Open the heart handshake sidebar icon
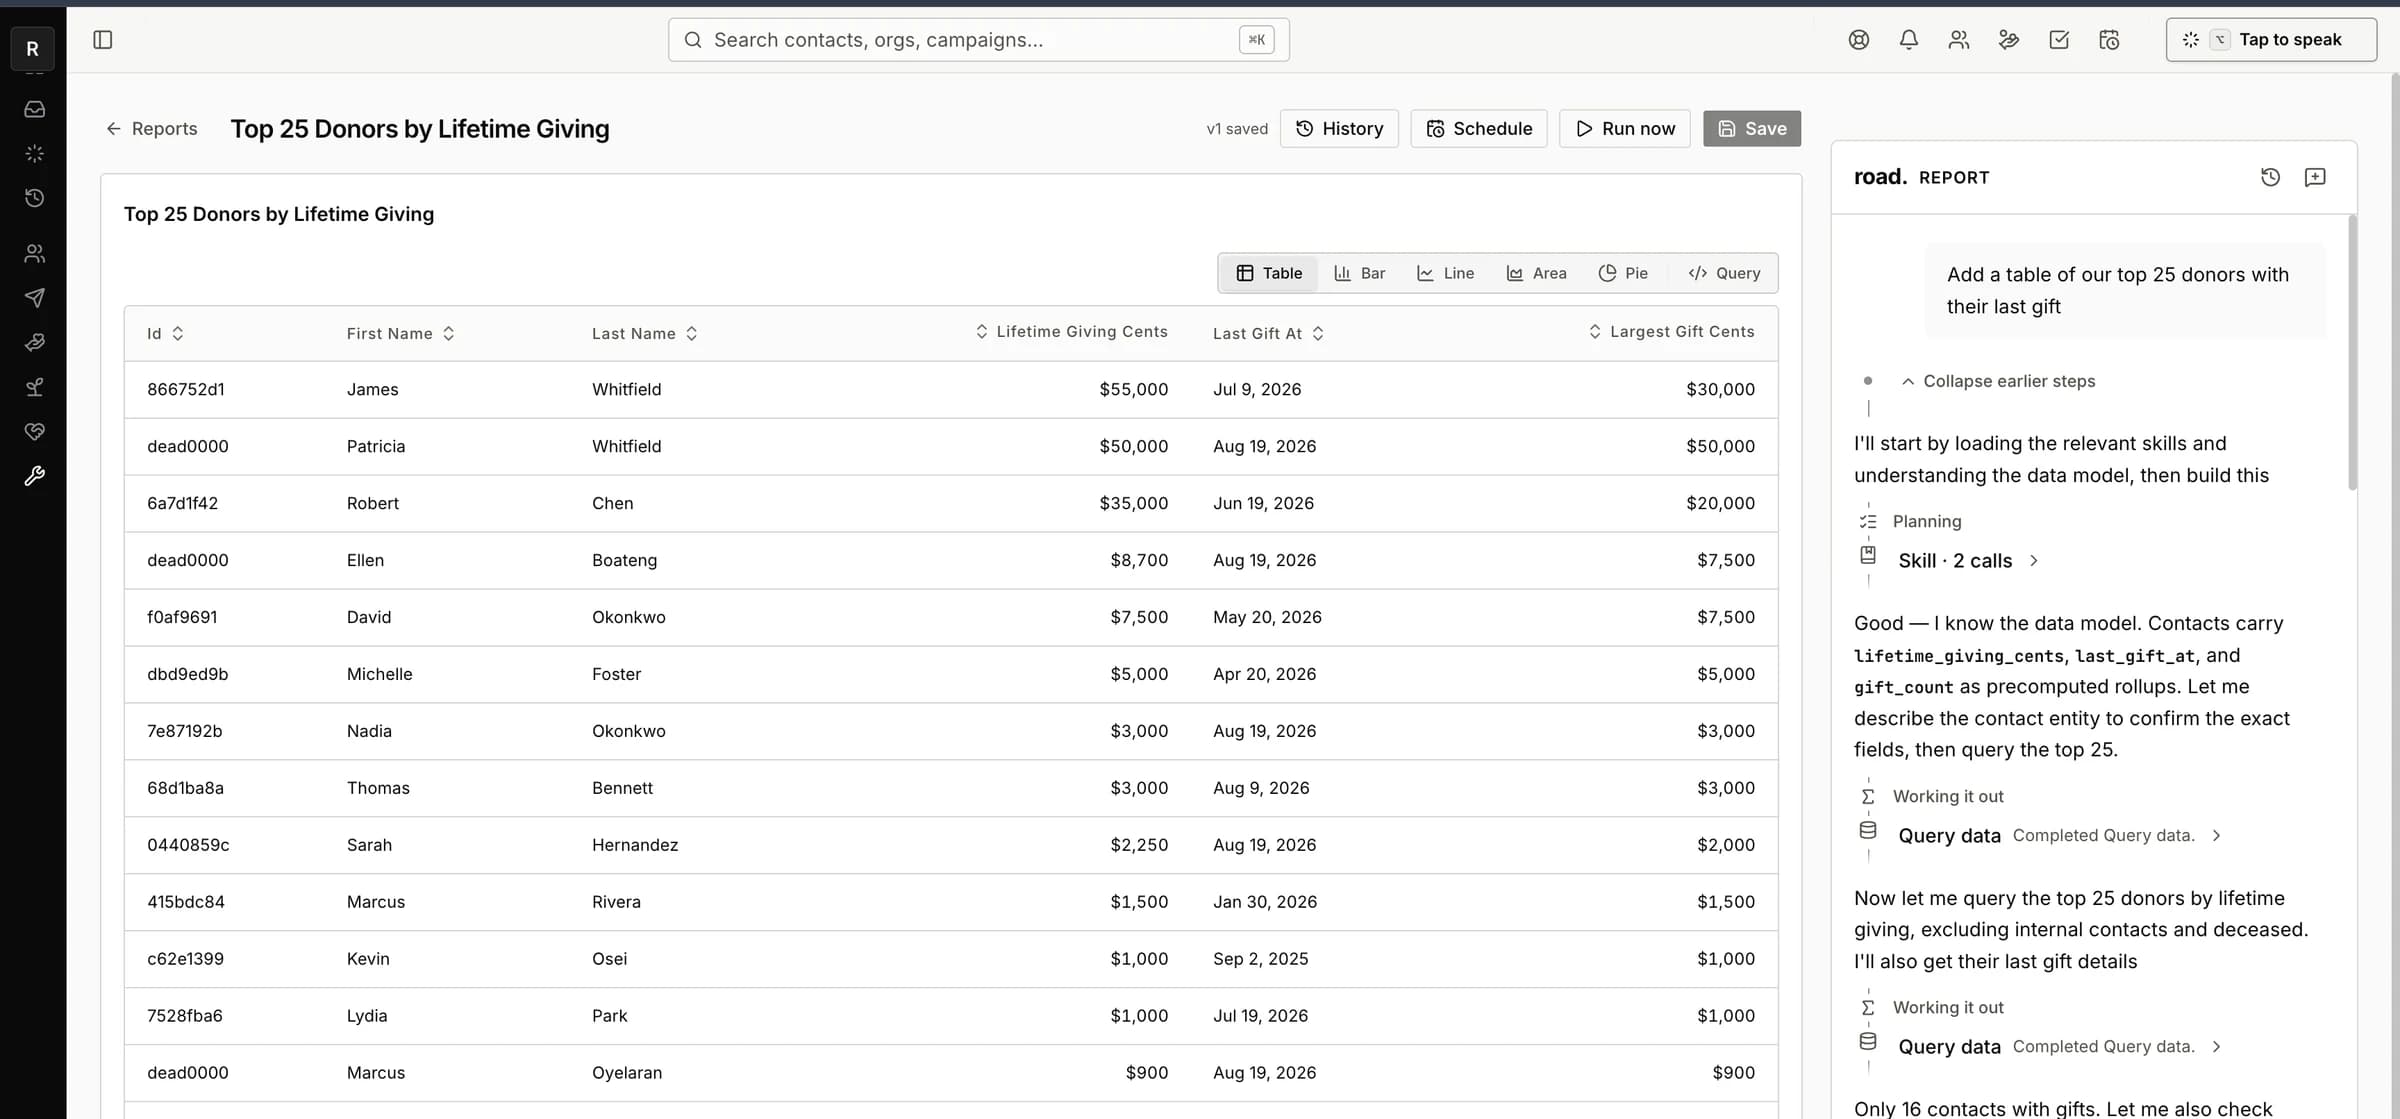The width and height of the screenshot is (2400, 1119). point(34,431)
